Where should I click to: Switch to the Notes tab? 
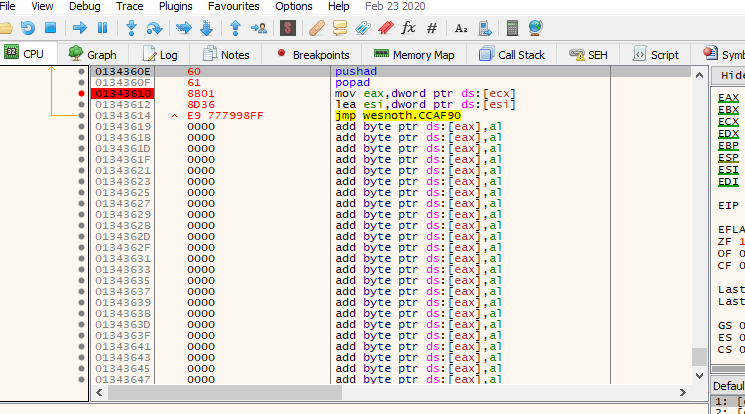[x=226, y=55]
